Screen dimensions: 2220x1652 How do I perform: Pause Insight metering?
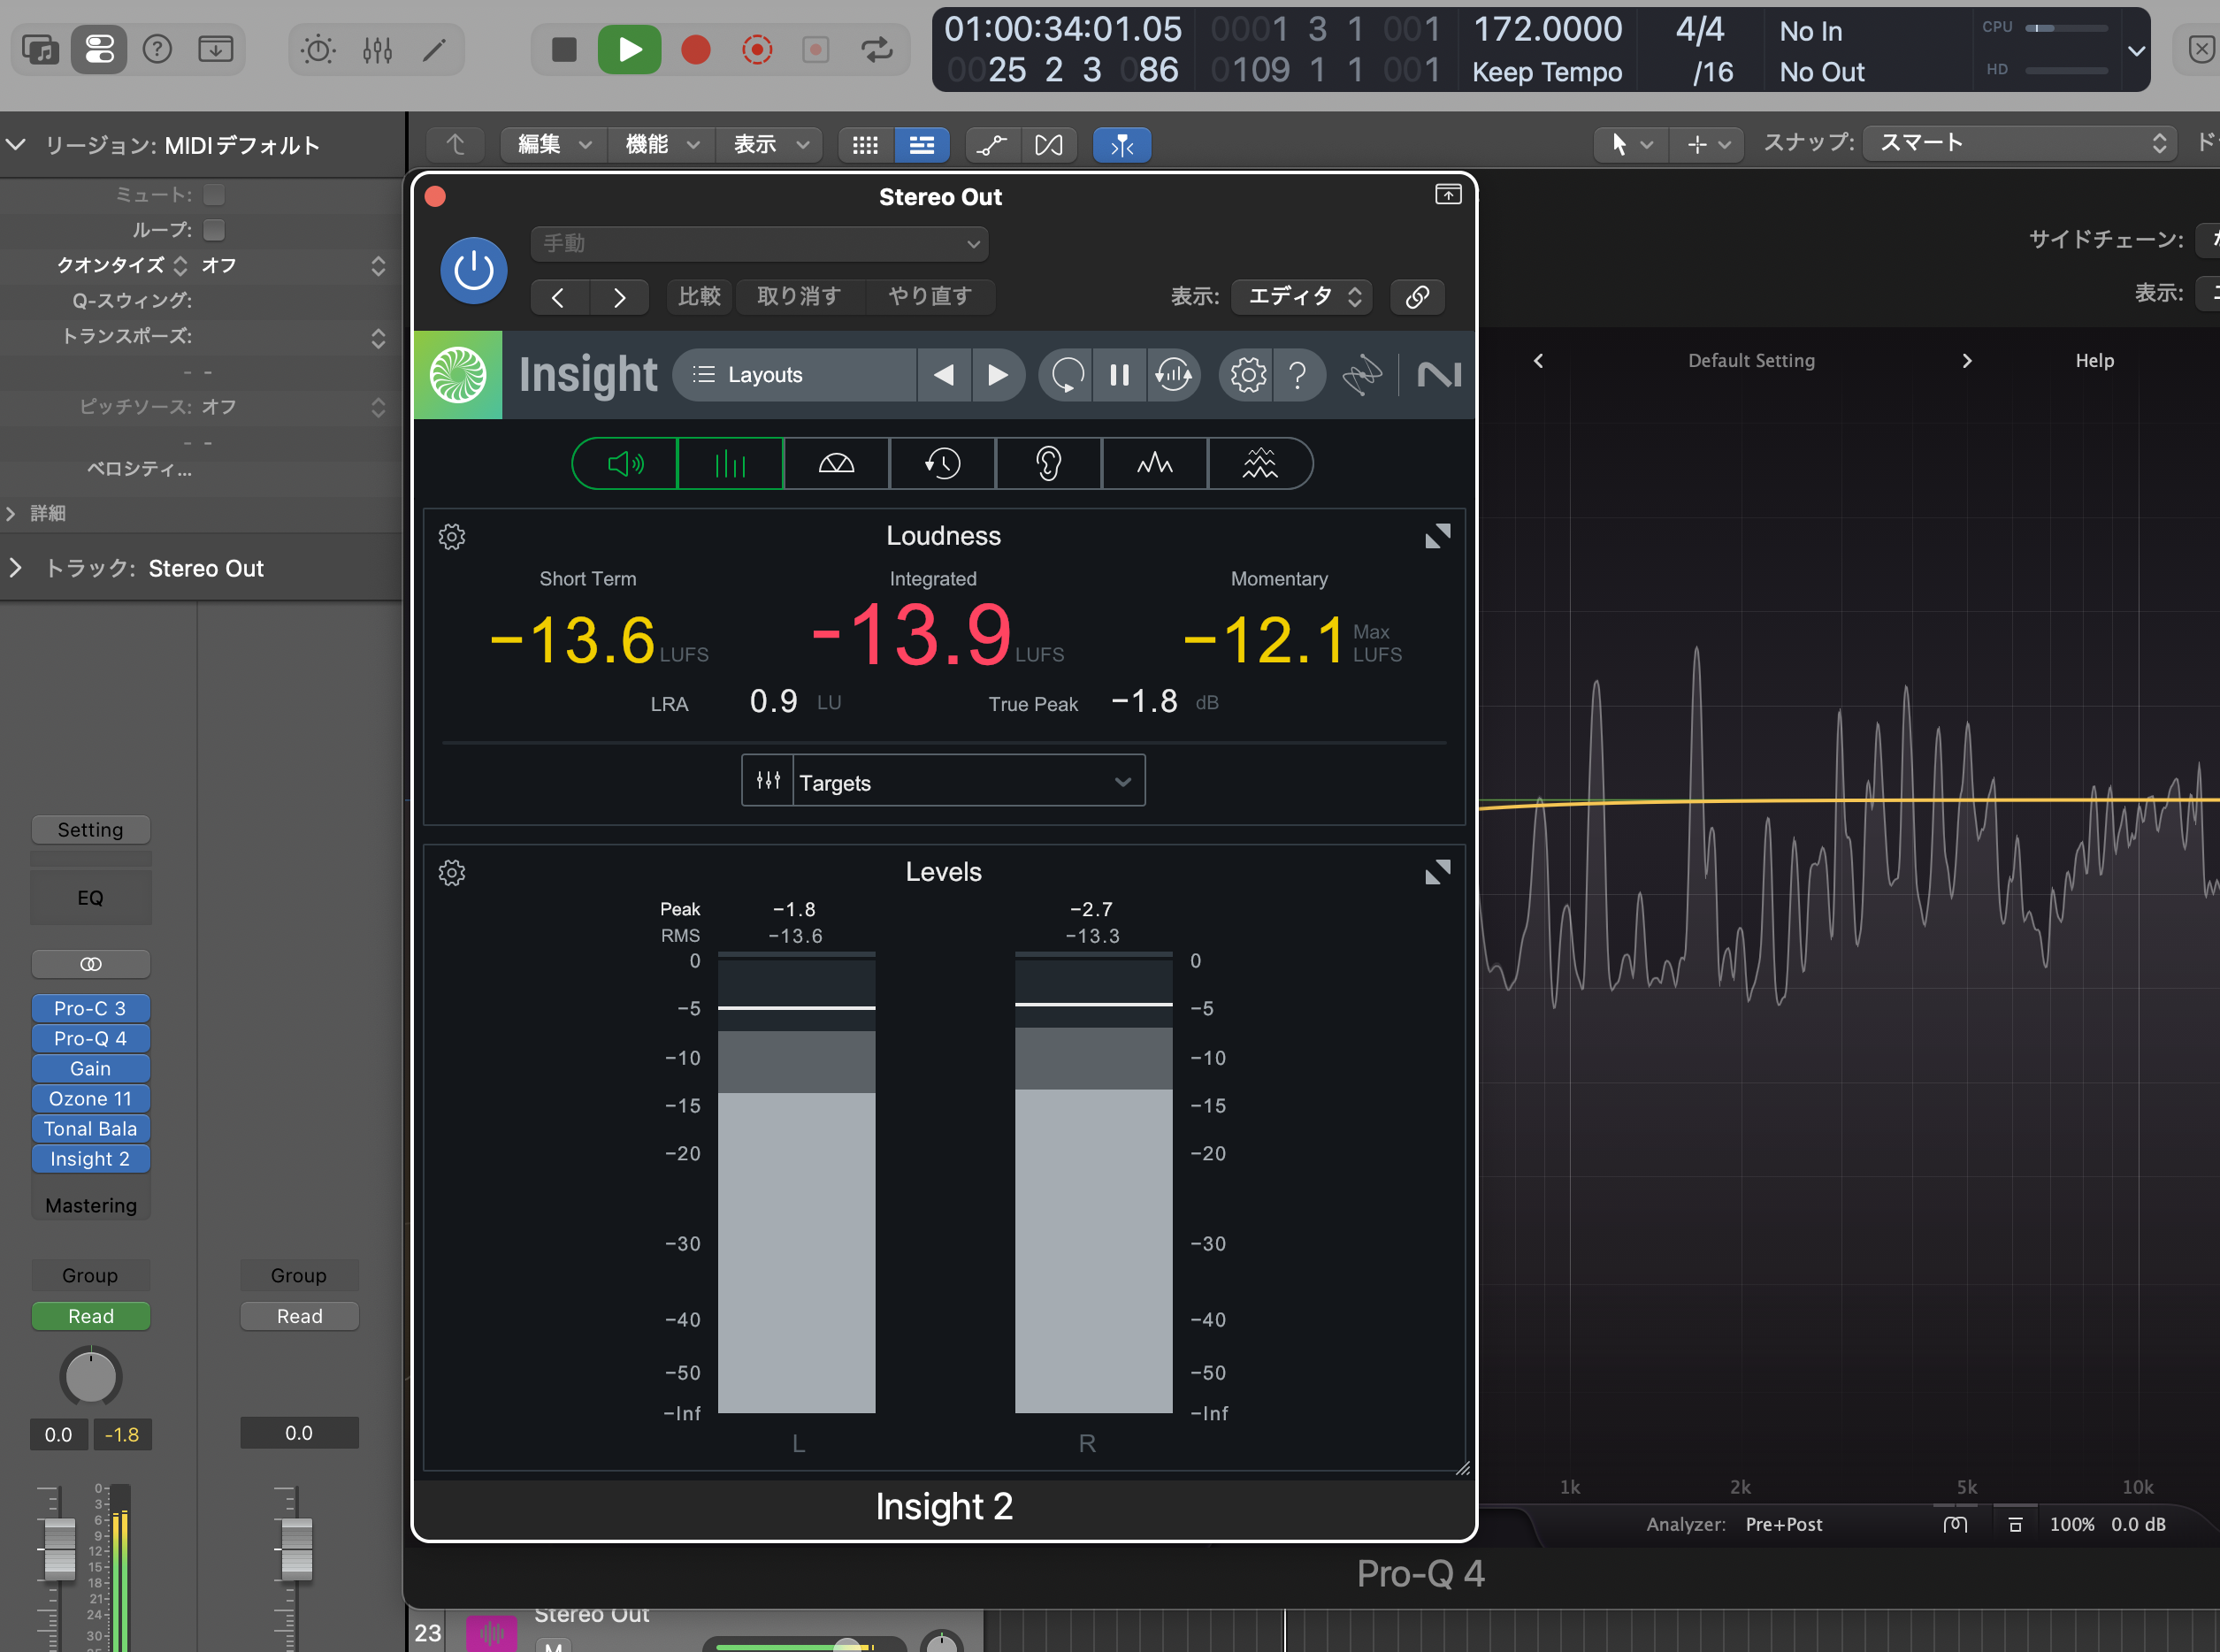[1120, 375]
